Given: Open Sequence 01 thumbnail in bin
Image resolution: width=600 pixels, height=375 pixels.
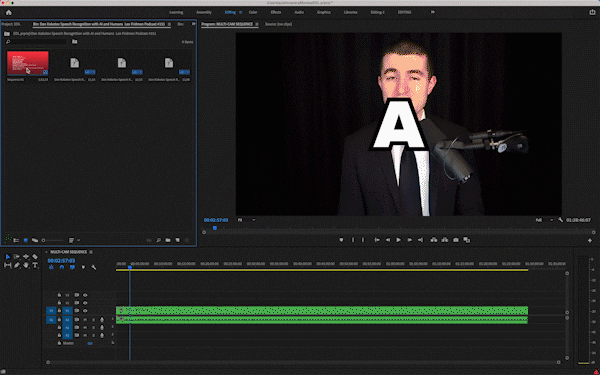Looking at the screenshot, I should pyautogui.click(x=28, y=63).
